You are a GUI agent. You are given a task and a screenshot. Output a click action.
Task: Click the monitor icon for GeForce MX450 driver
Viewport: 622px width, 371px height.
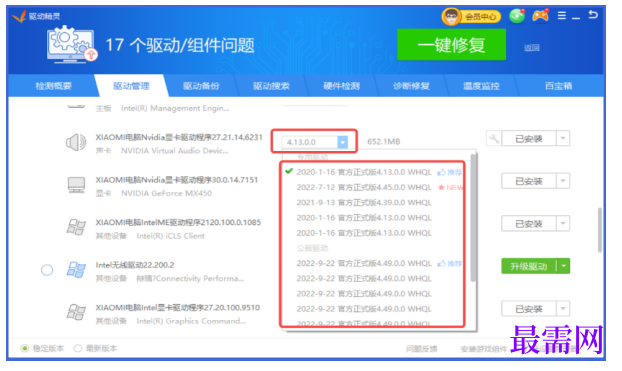pyautogui.click(x=76, y=185)
